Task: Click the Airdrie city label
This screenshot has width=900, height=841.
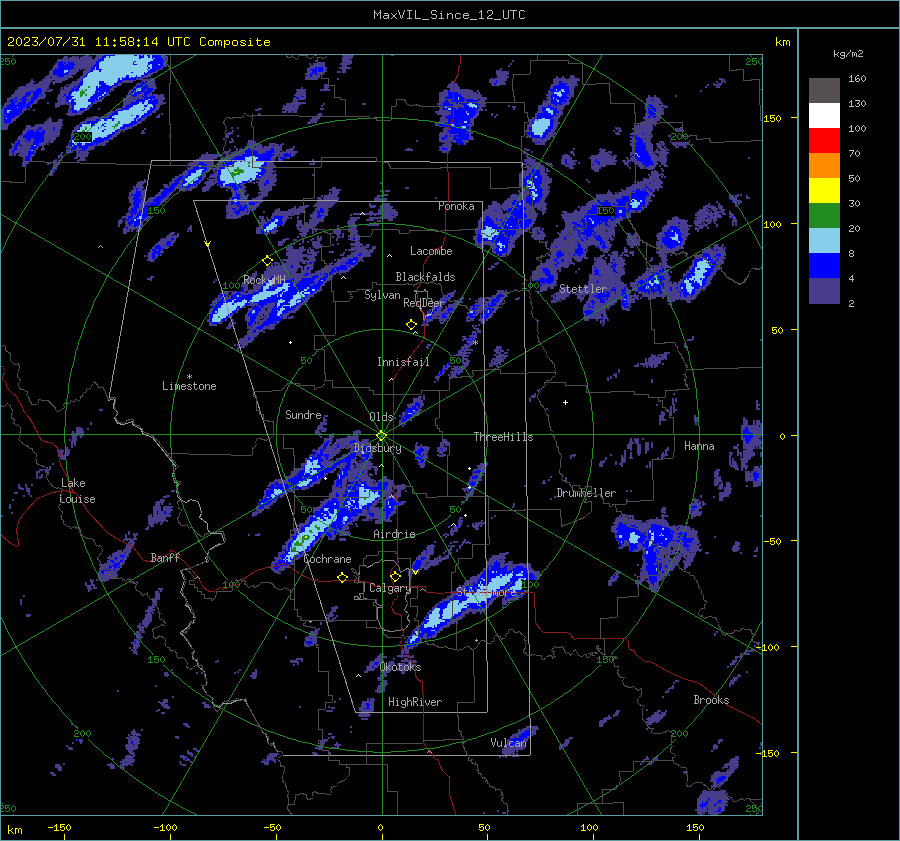Action: pyautogui.click(x=394, y=534)
